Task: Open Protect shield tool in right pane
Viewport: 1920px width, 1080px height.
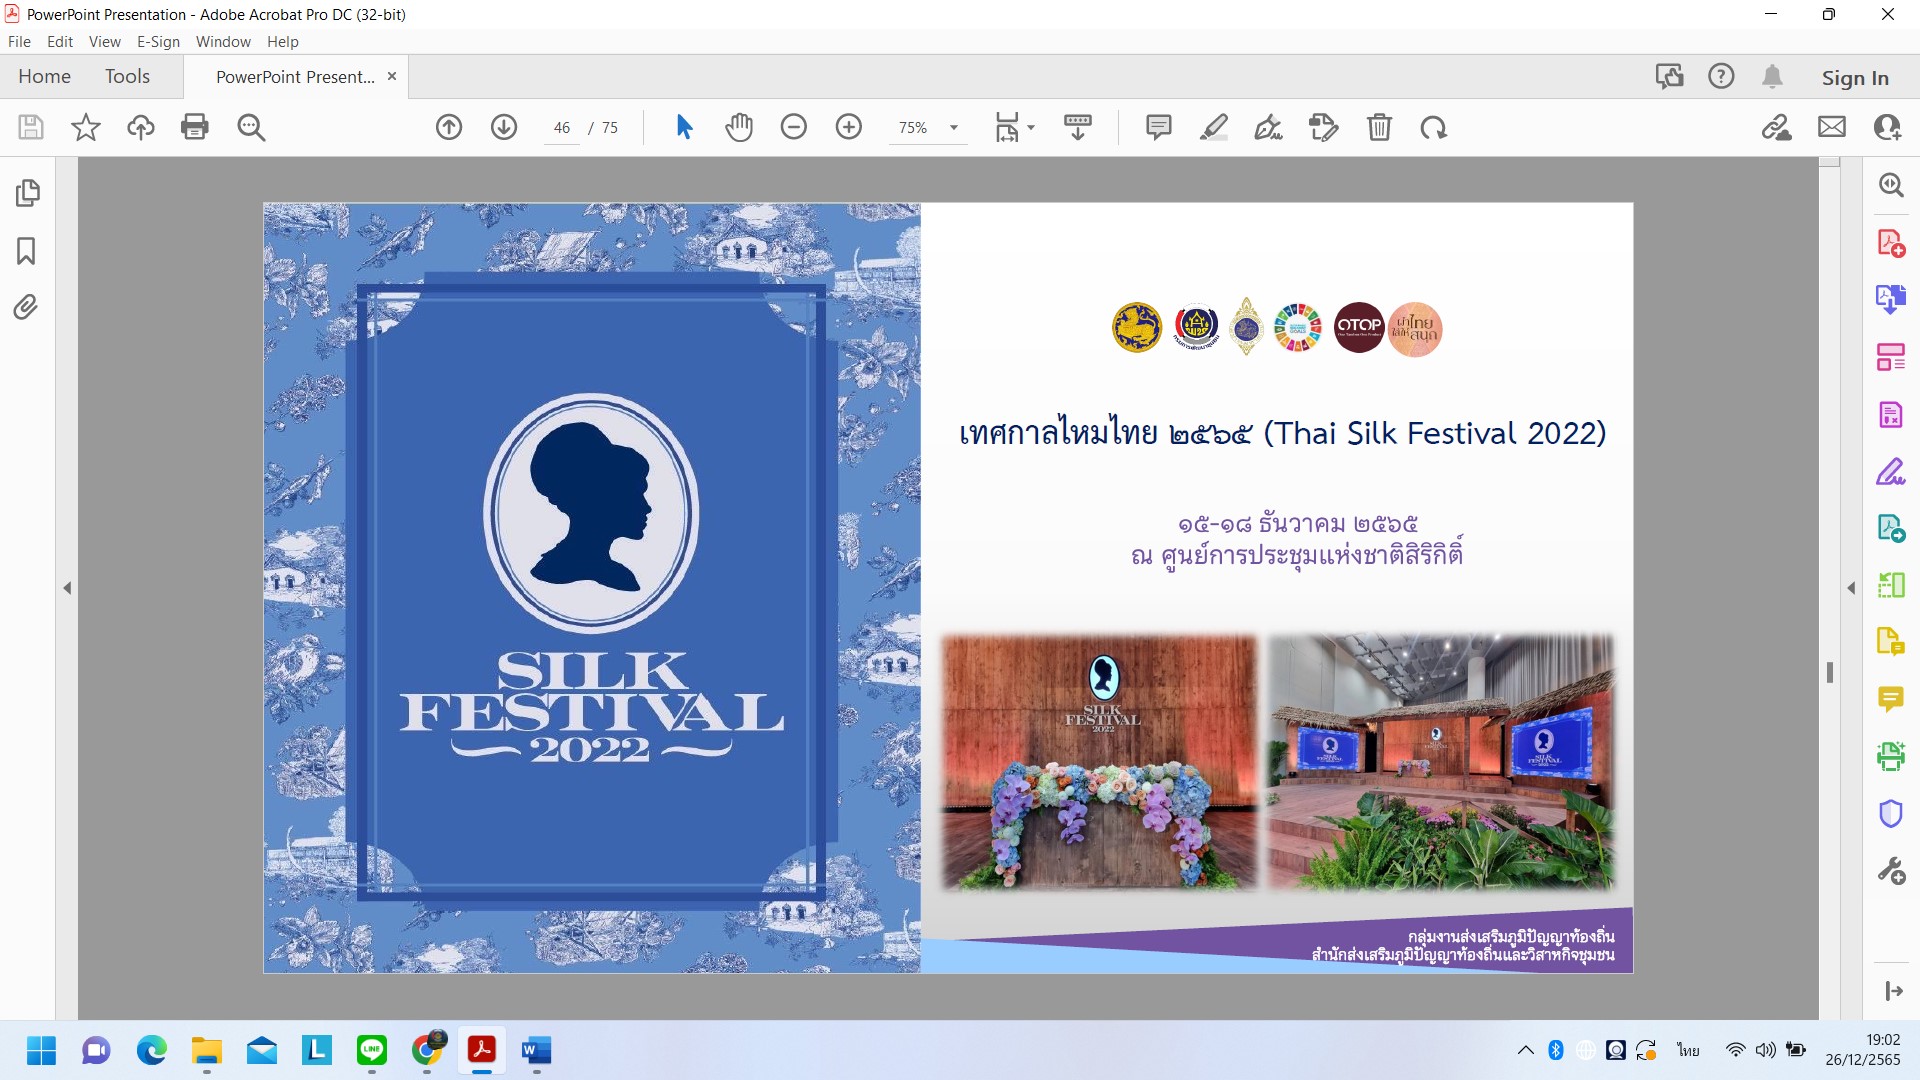Action: (x=1890, y=813)
